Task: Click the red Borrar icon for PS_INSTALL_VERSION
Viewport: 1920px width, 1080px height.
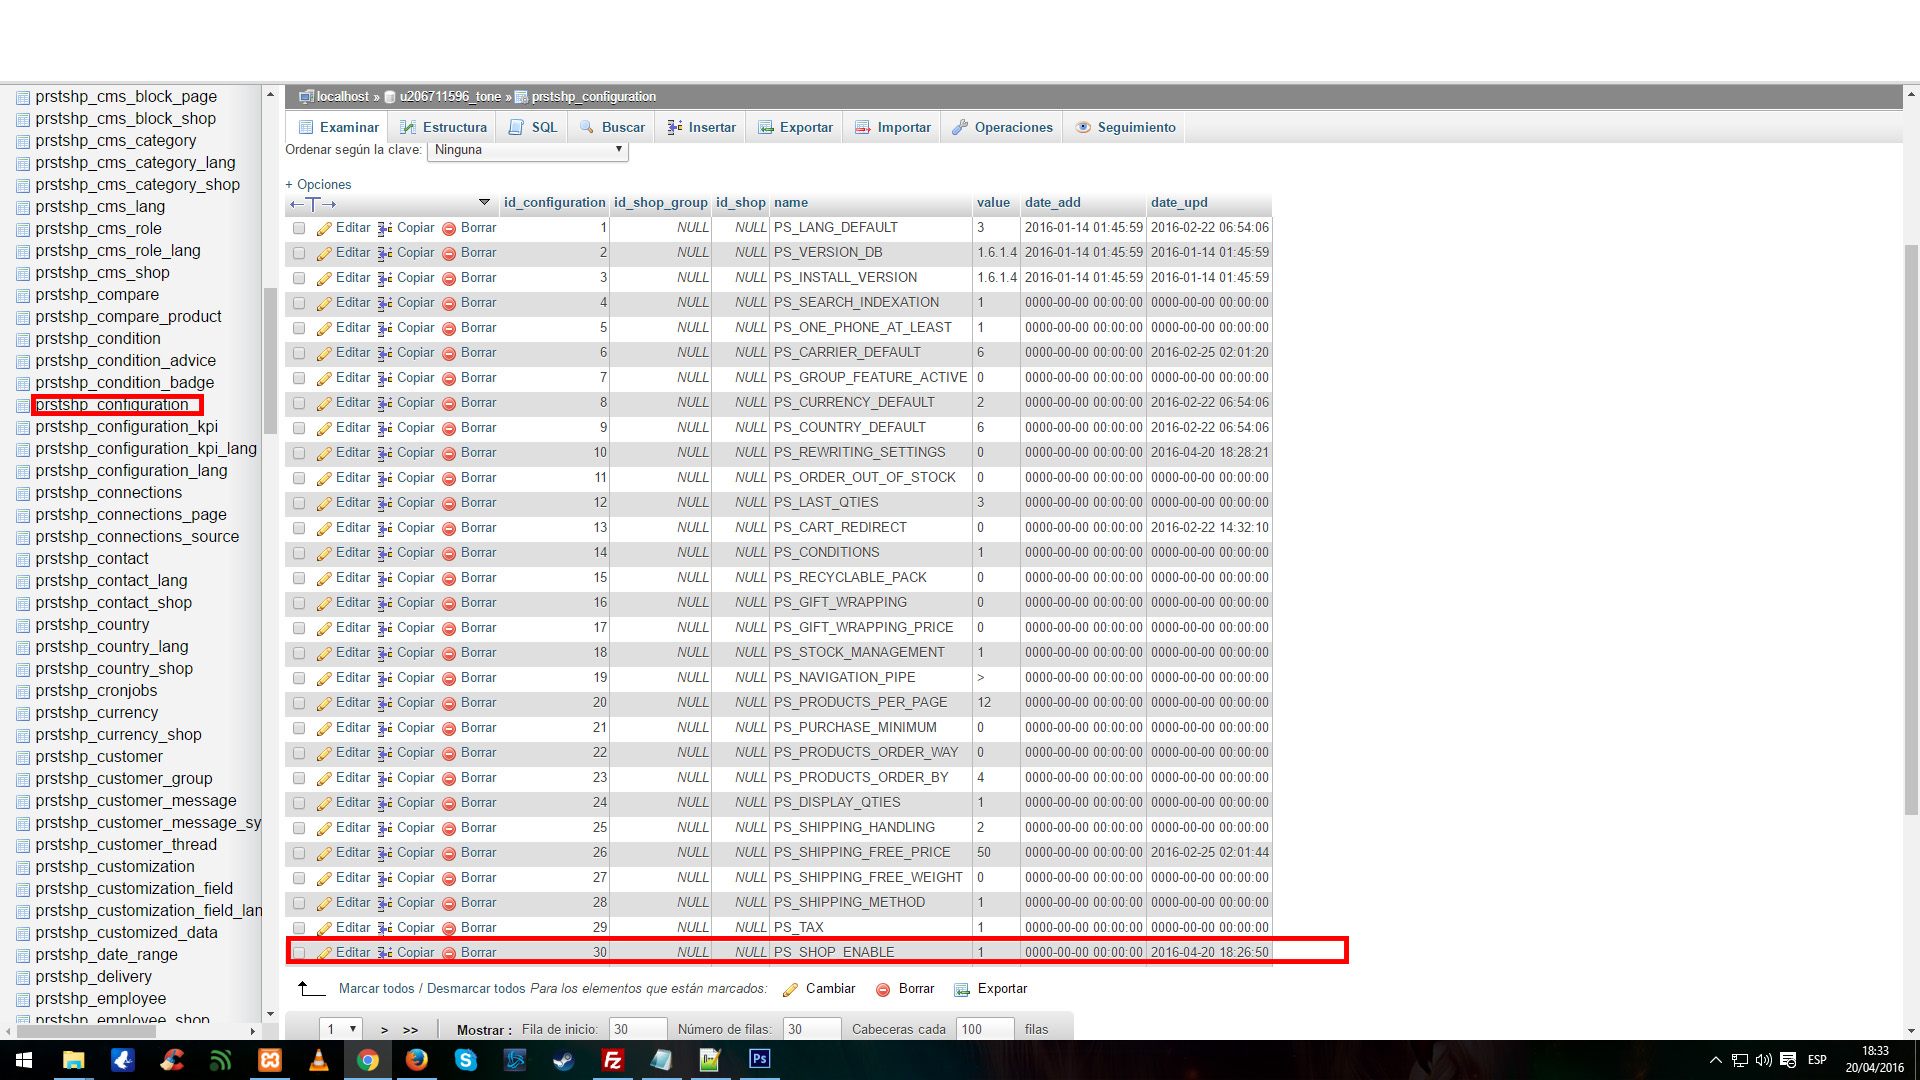Action: pyautogui.click(x=449, y=279)
